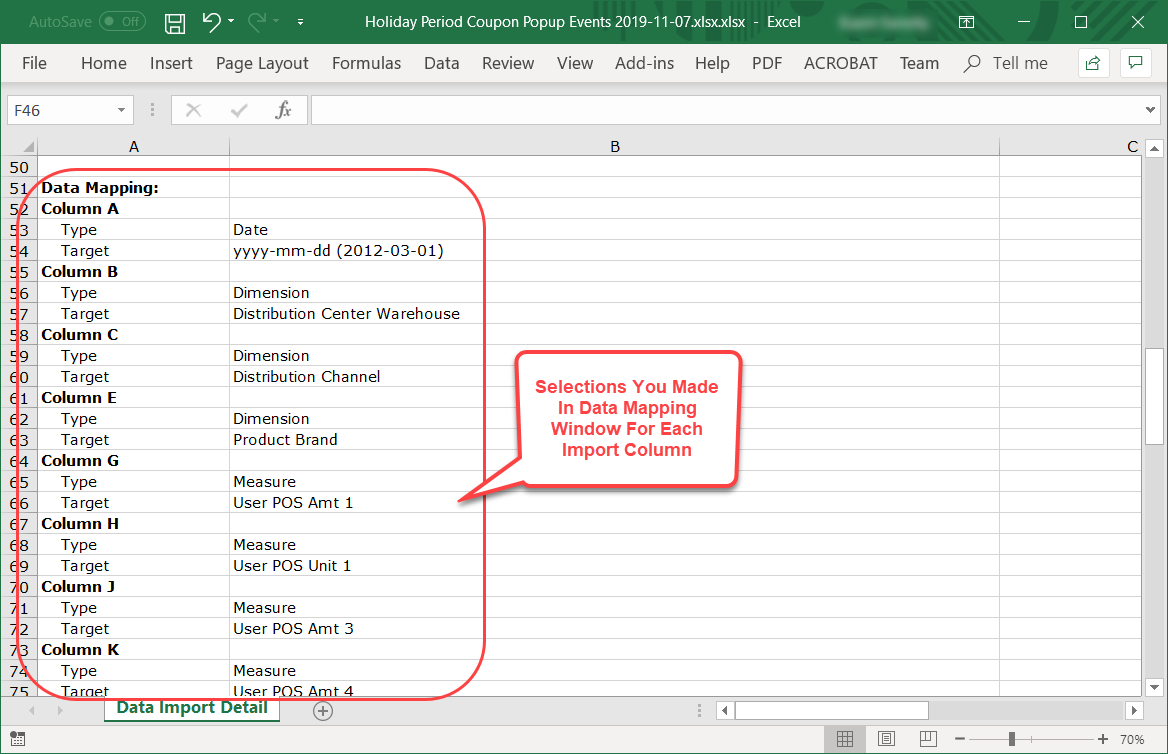
Task: Open the Page Layout ribbon tab
Action: 262,63
